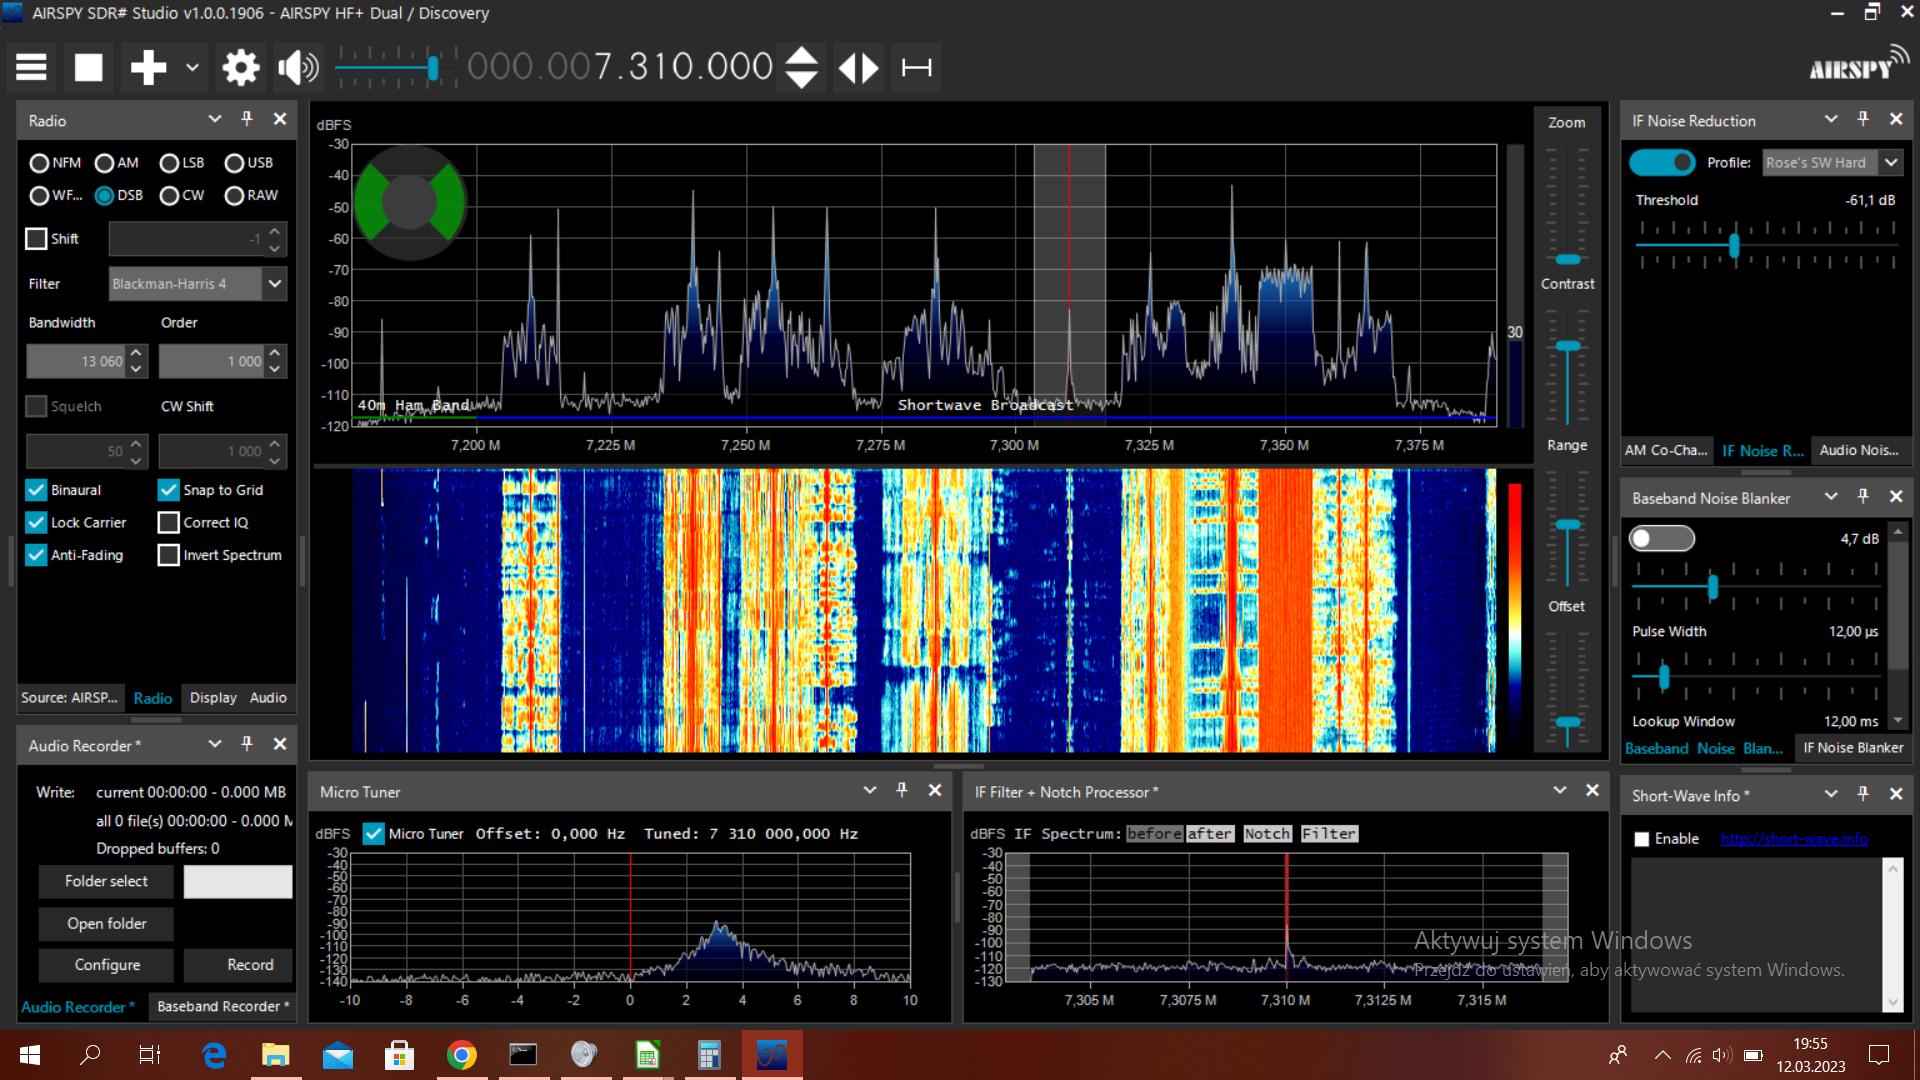
Task: Switch to the IF Noise Blanker tab
Action: 1853,748
